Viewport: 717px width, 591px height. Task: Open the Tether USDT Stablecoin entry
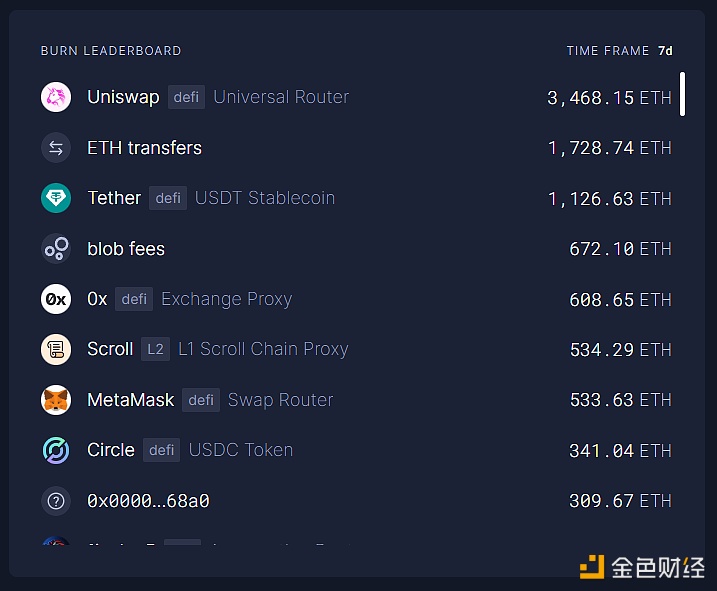click(x=265, y=198)
